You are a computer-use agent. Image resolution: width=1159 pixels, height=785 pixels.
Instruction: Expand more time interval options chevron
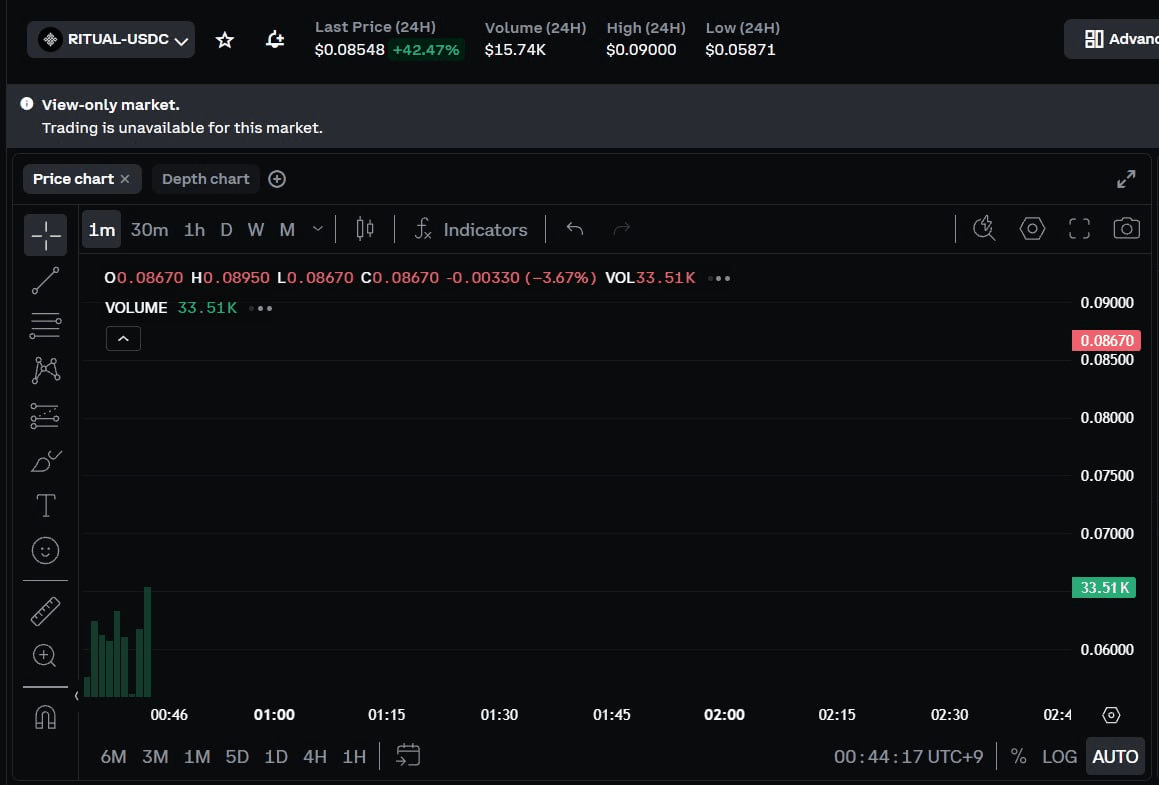(x=318, y=229)
